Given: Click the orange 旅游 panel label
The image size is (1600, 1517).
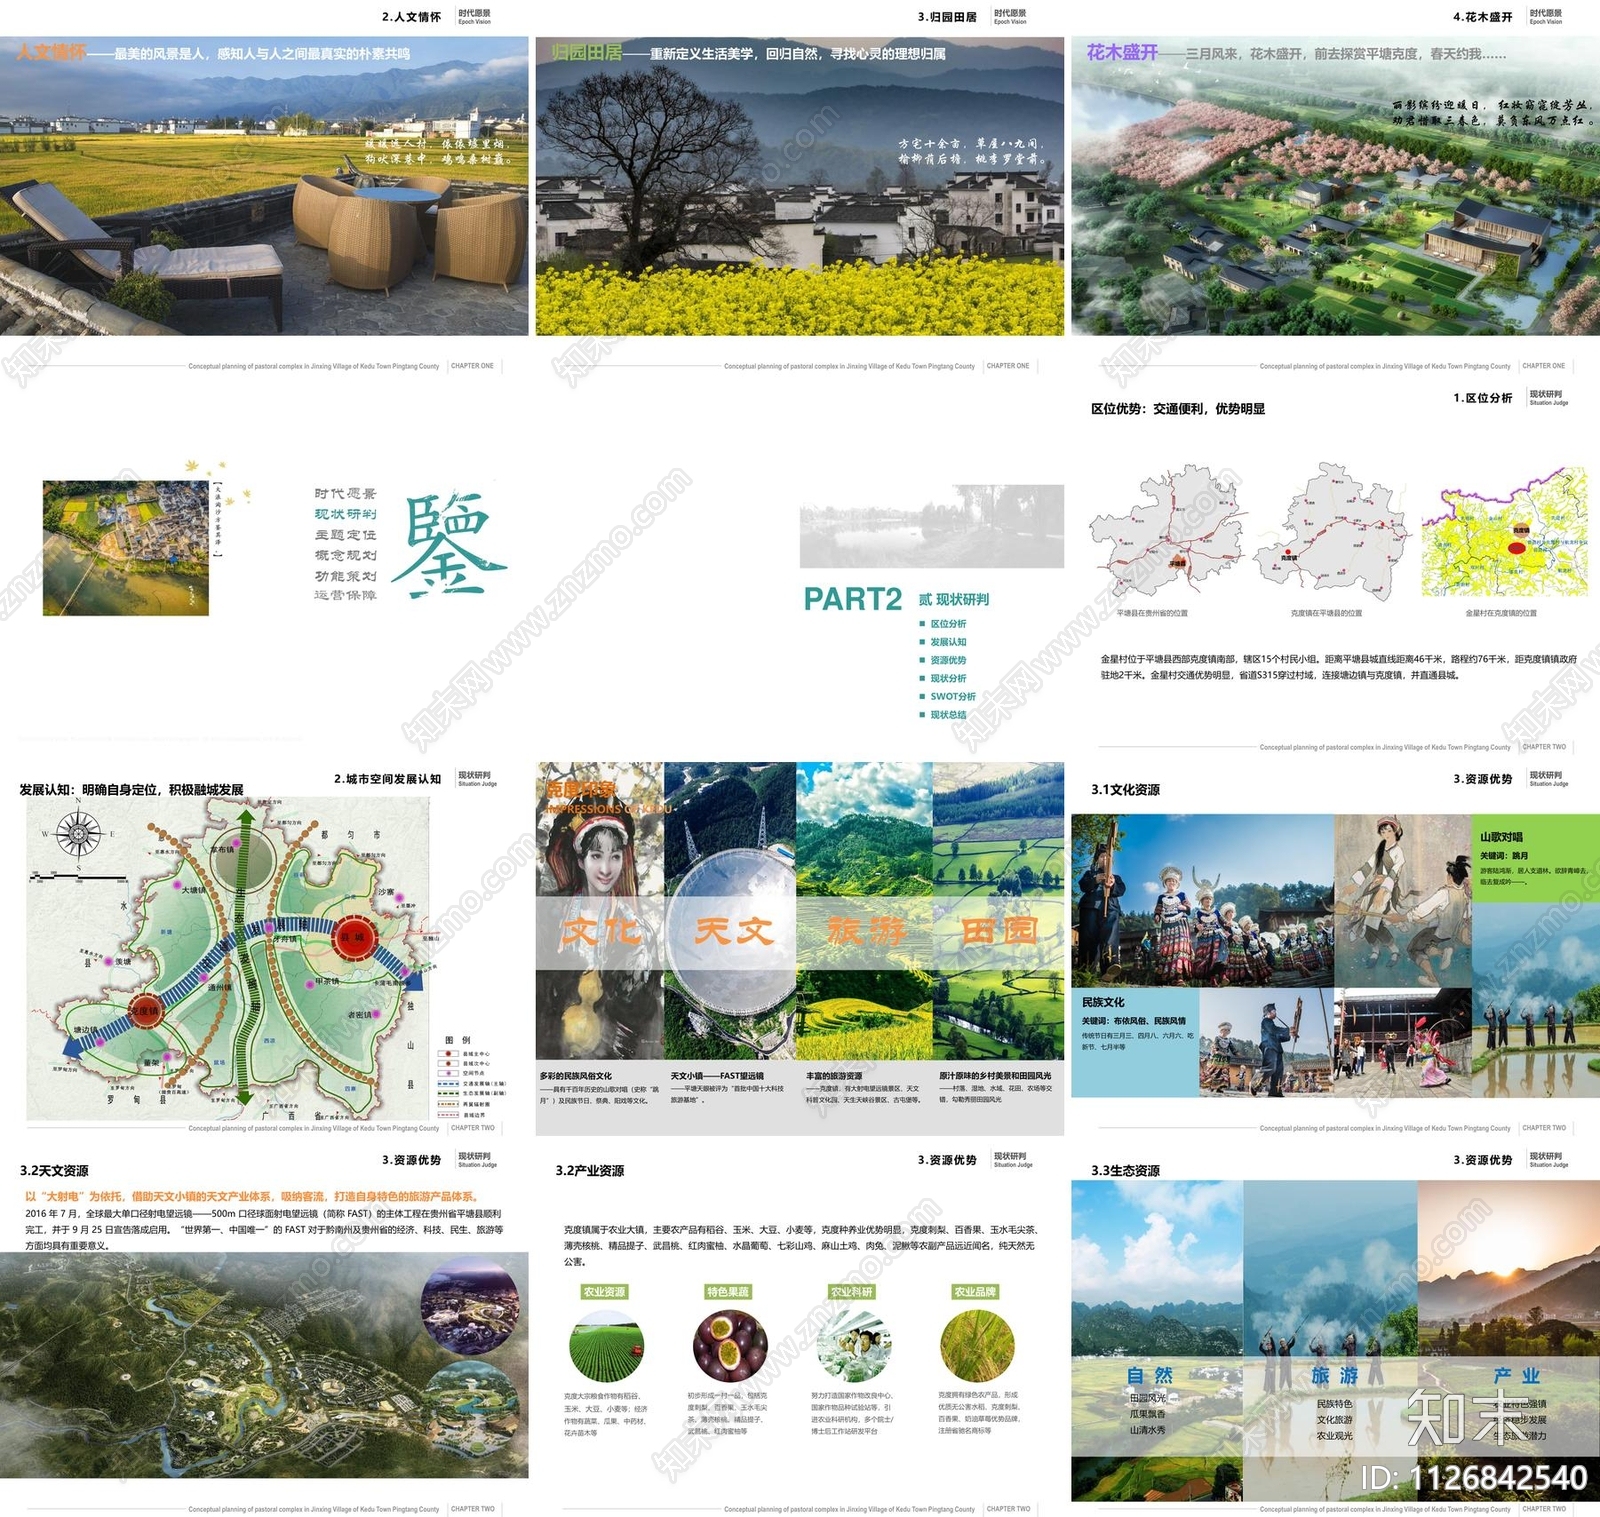Looking at the screenshot, I should pyautogui.click(x=866, y=932).
